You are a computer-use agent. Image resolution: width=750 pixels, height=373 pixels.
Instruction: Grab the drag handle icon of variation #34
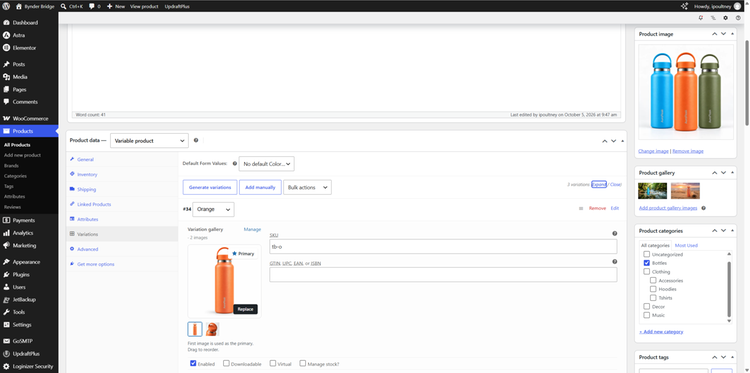click(581, 208)
